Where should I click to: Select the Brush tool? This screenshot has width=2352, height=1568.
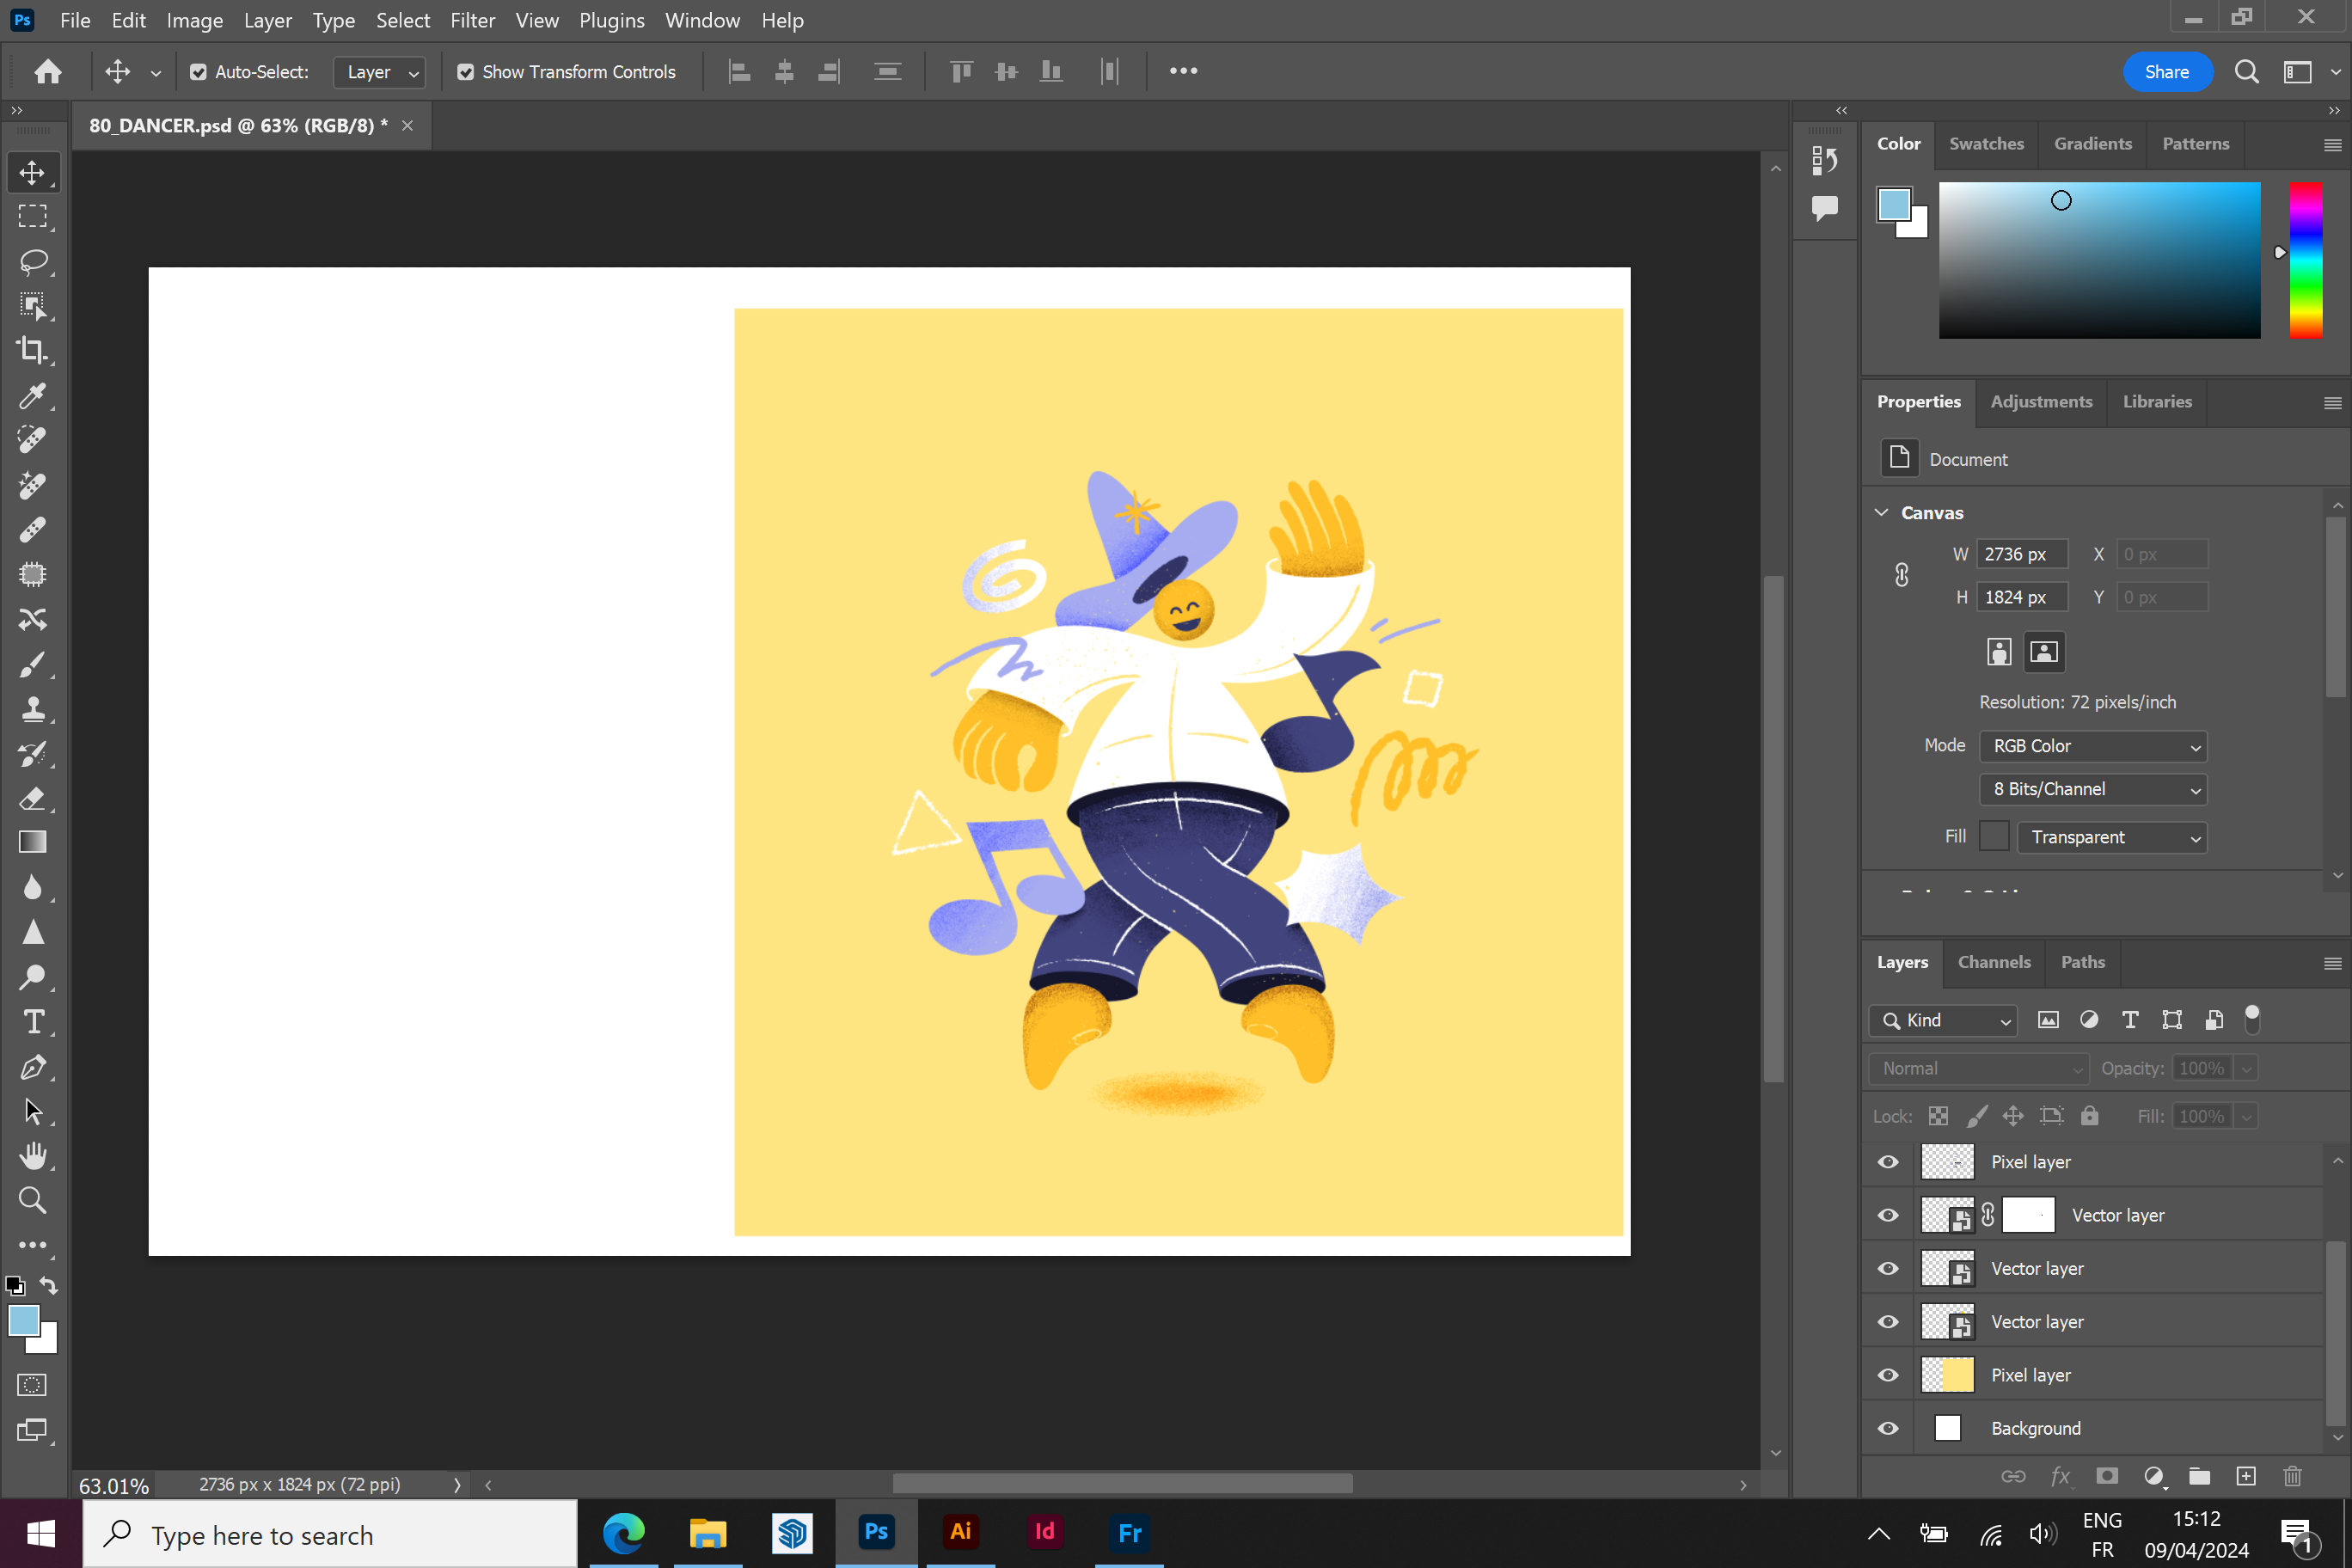[x=32, y=664]
